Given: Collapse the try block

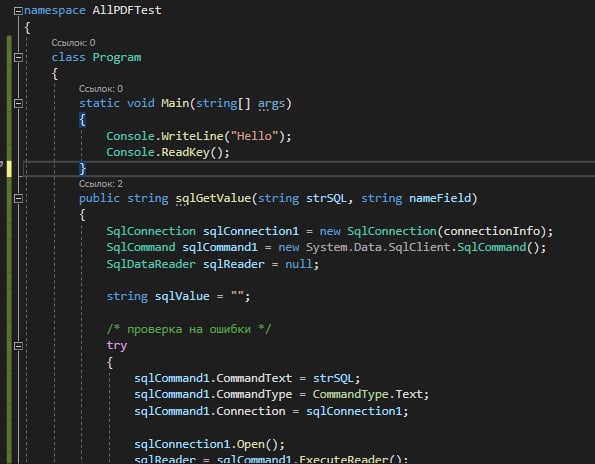Looking at the screenshot, I should 18,346.
